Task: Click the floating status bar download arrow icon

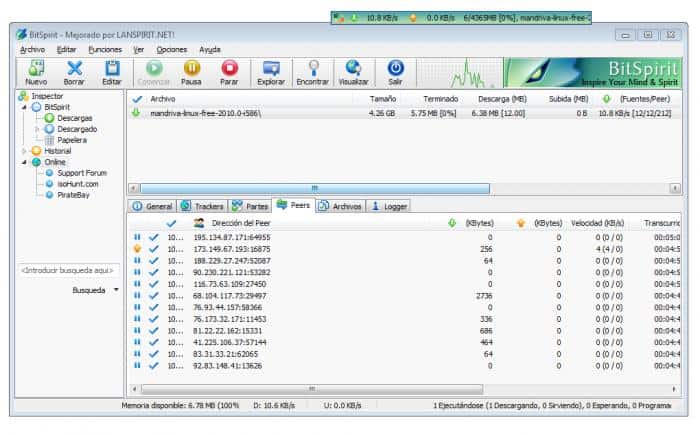Action: (x=354, y=18)
